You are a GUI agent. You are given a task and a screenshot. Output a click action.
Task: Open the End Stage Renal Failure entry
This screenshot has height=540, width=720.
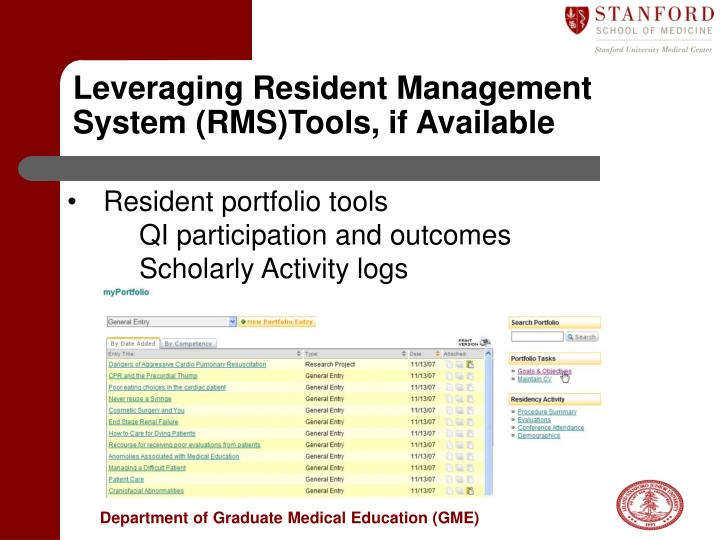[x=143, y=422]
